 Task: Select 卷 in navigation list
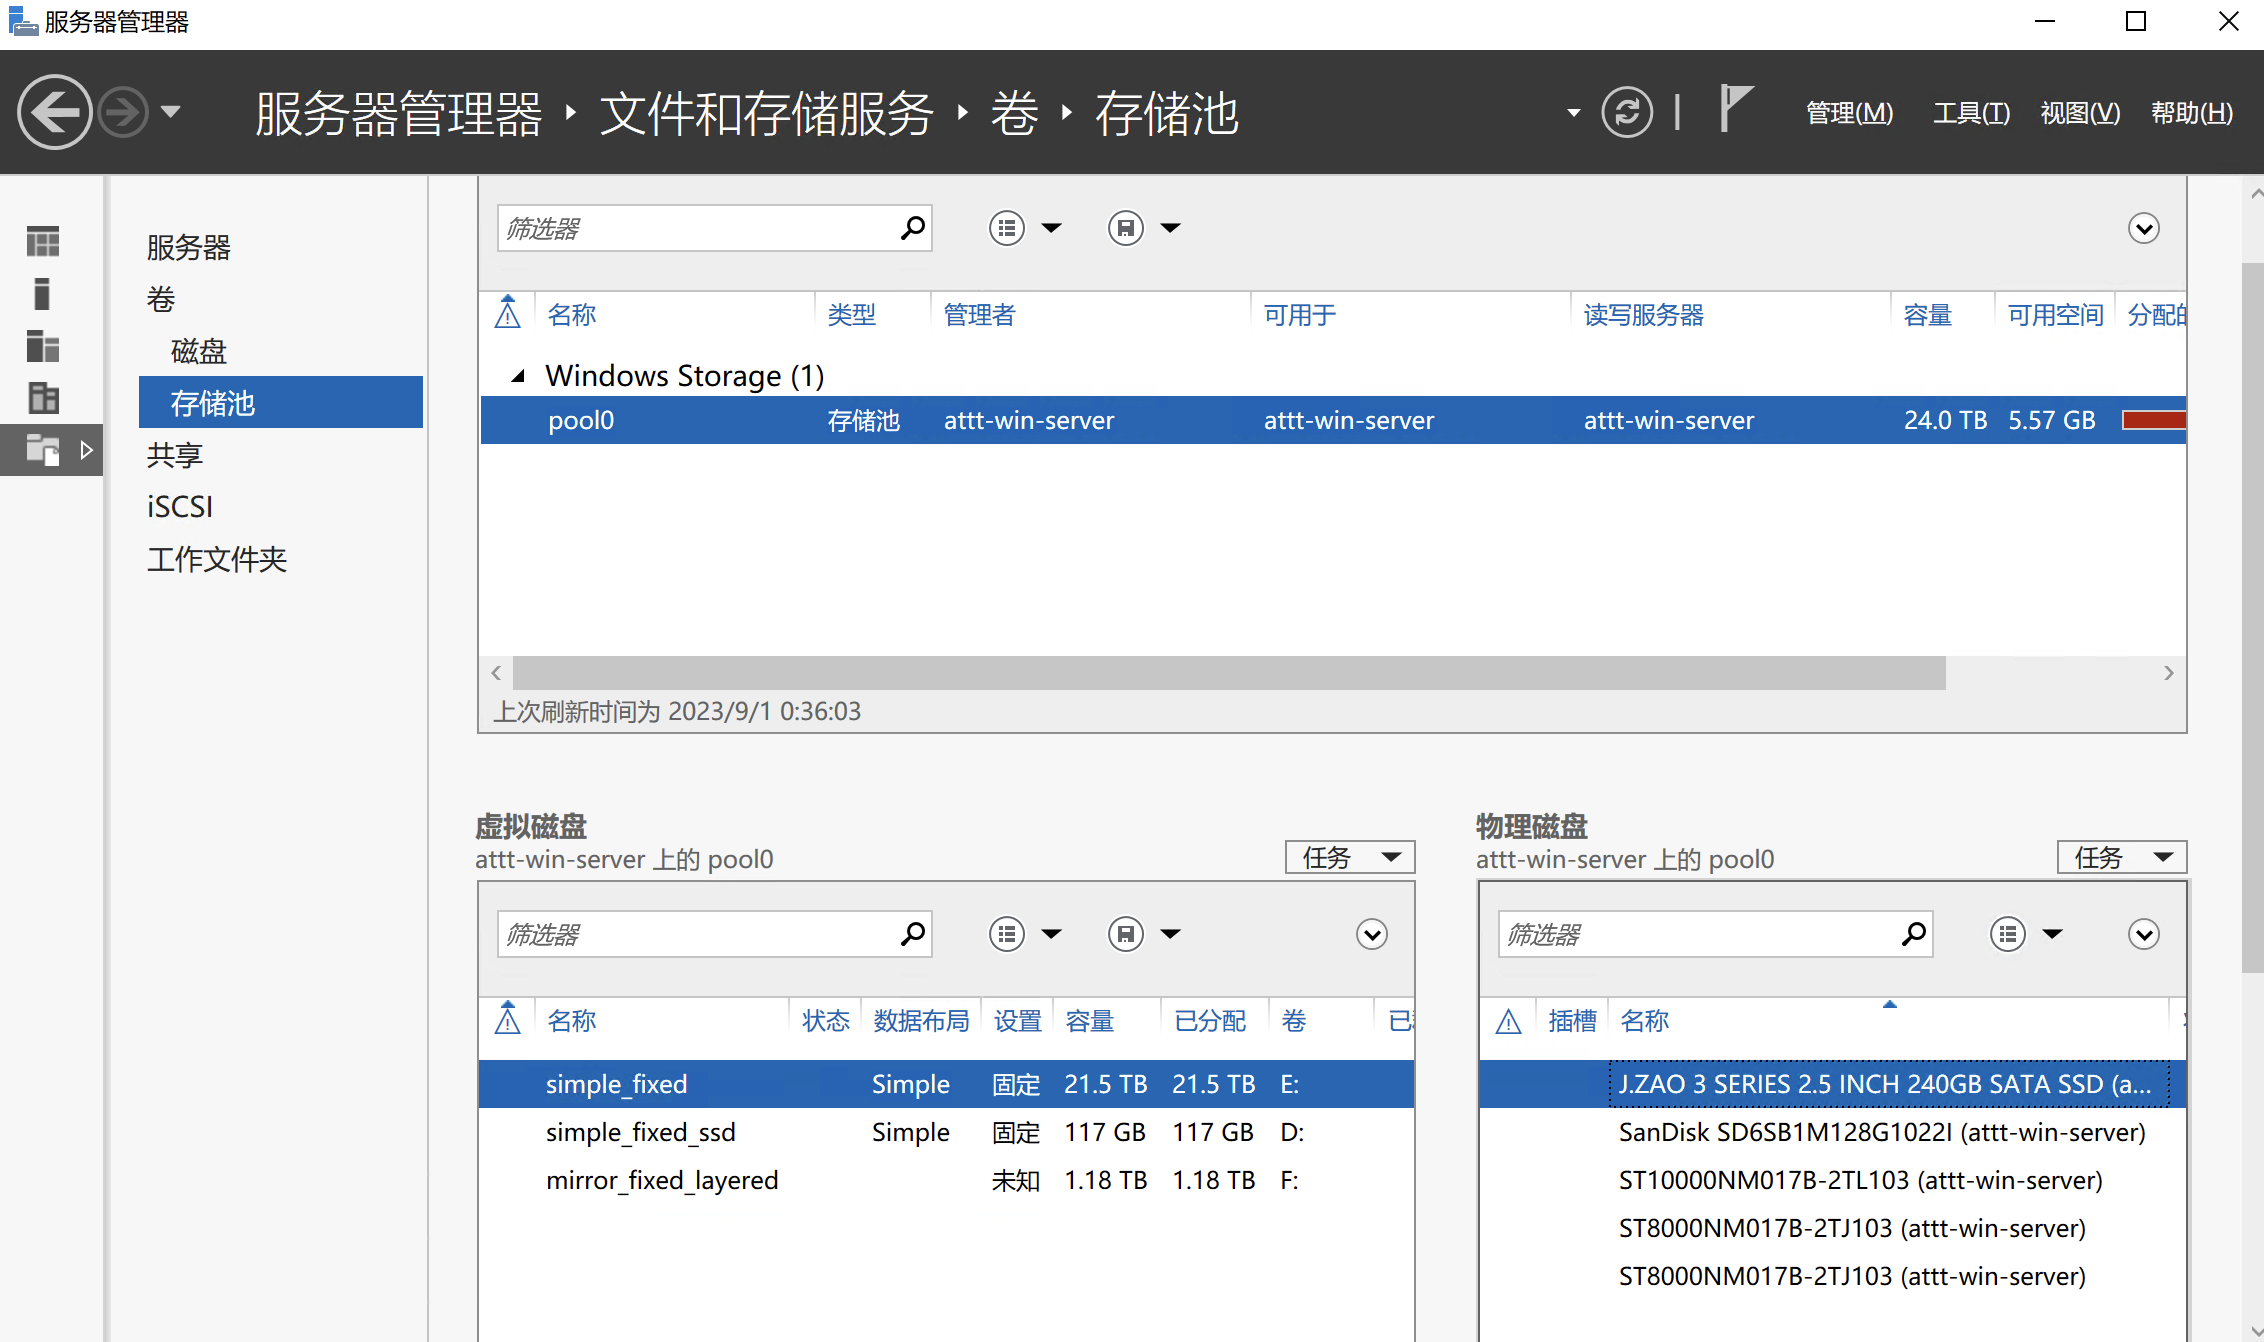pyautogui.click(x=161, y=299)
